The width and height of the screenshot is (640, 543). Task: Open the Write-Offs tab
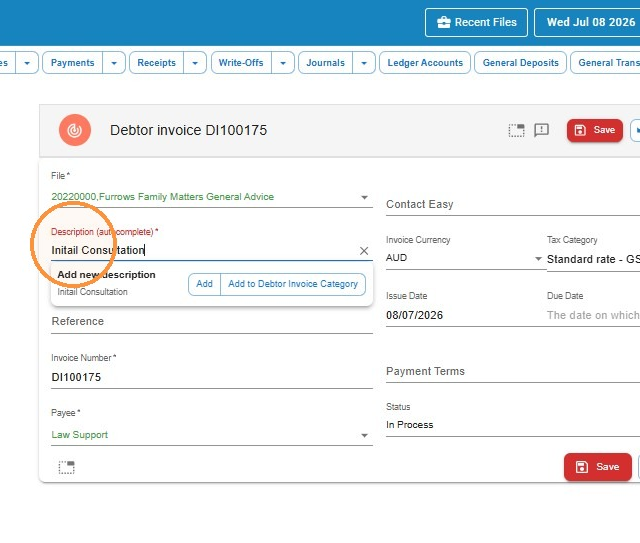tap(241, 62)
